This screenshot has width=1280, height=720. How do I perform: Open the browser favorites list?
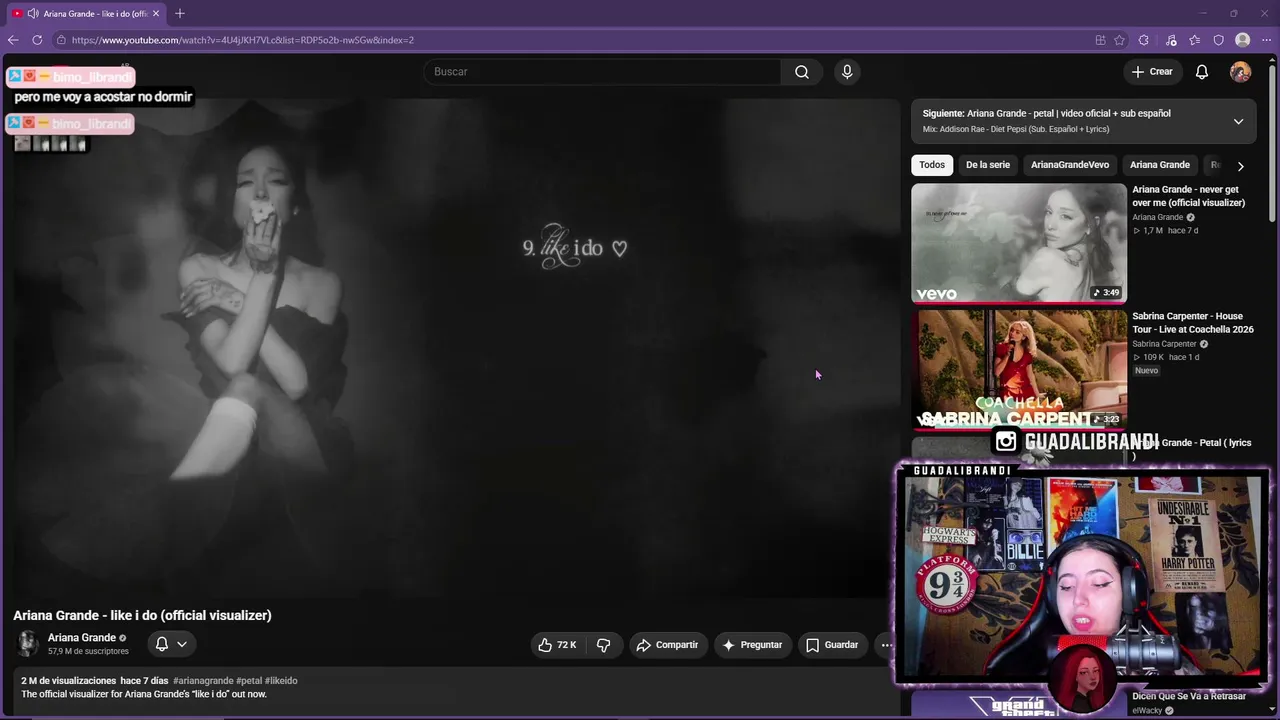tap(1195, 40)
